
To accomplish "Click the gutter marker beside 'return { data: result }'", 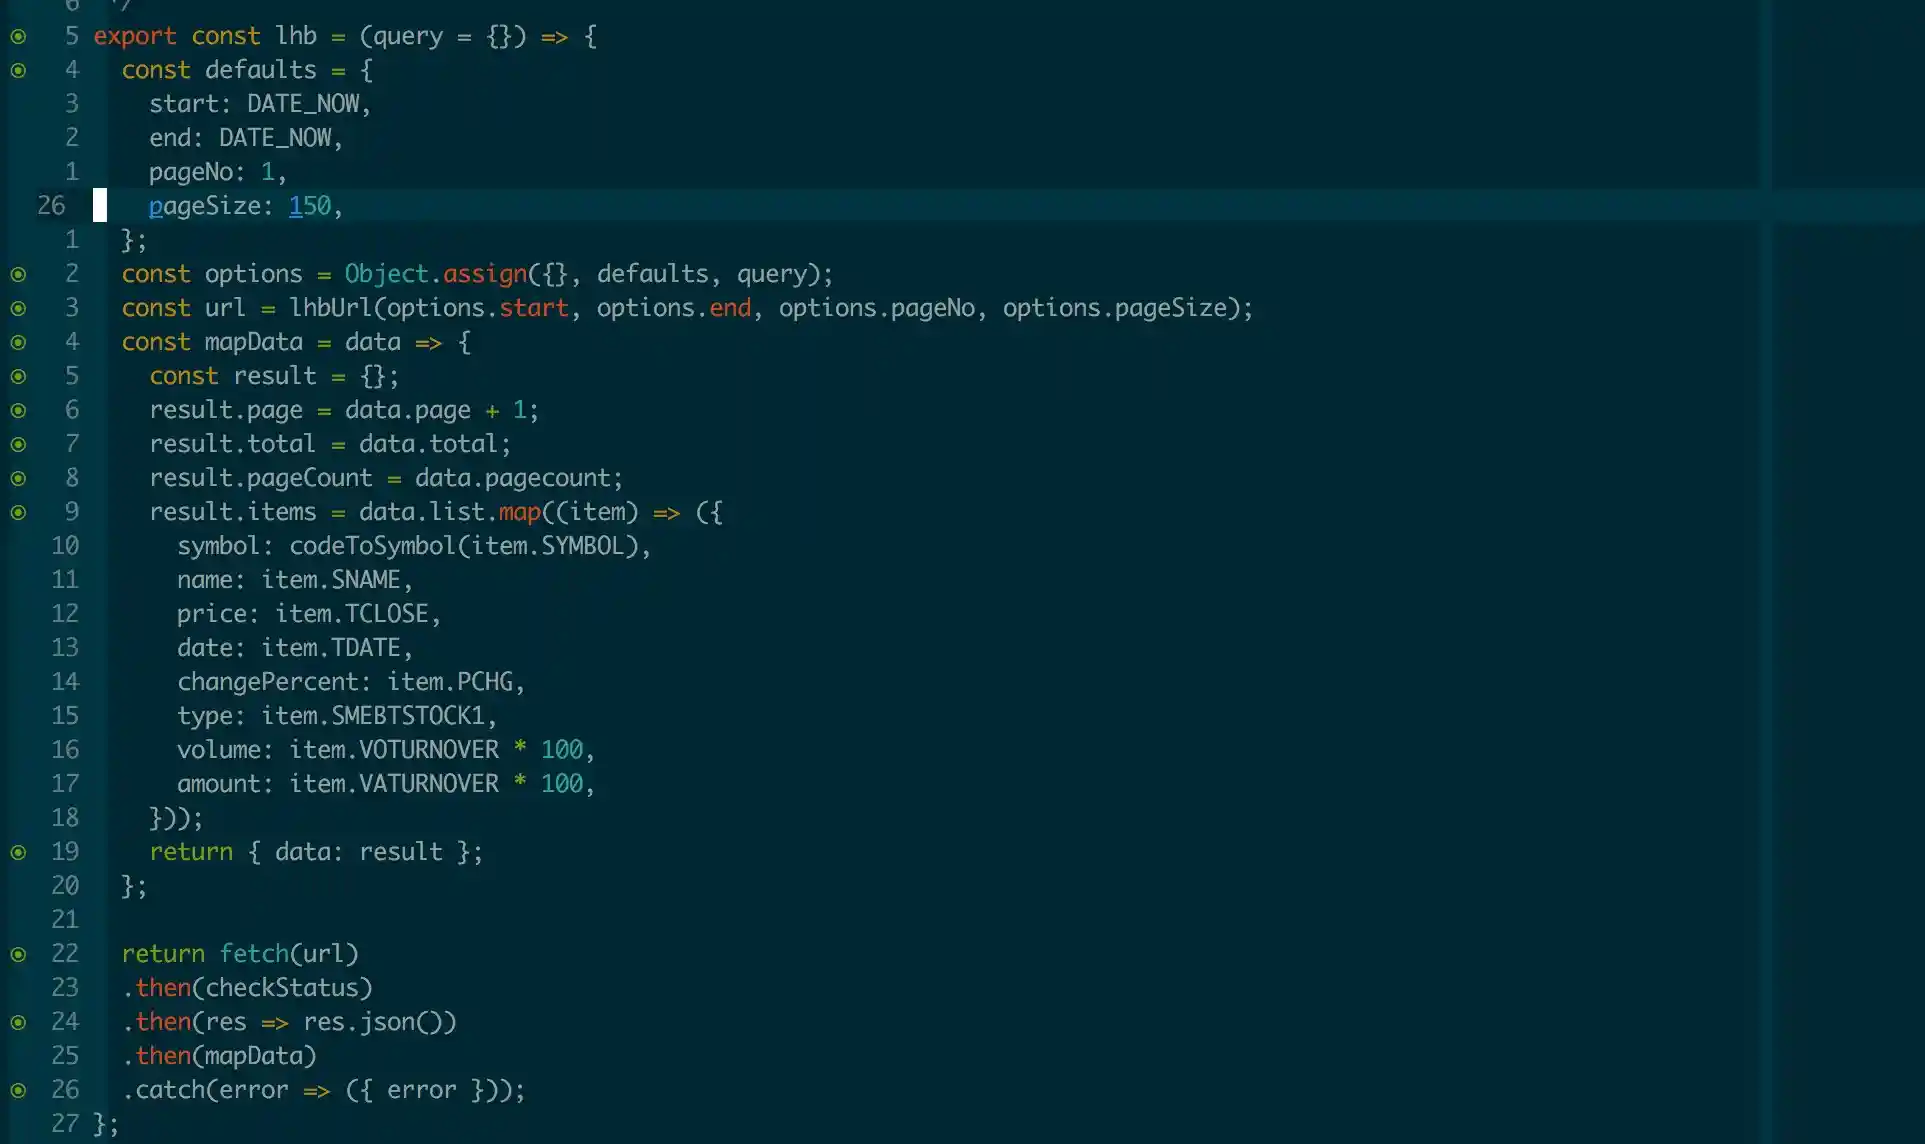I will (18, 853).
